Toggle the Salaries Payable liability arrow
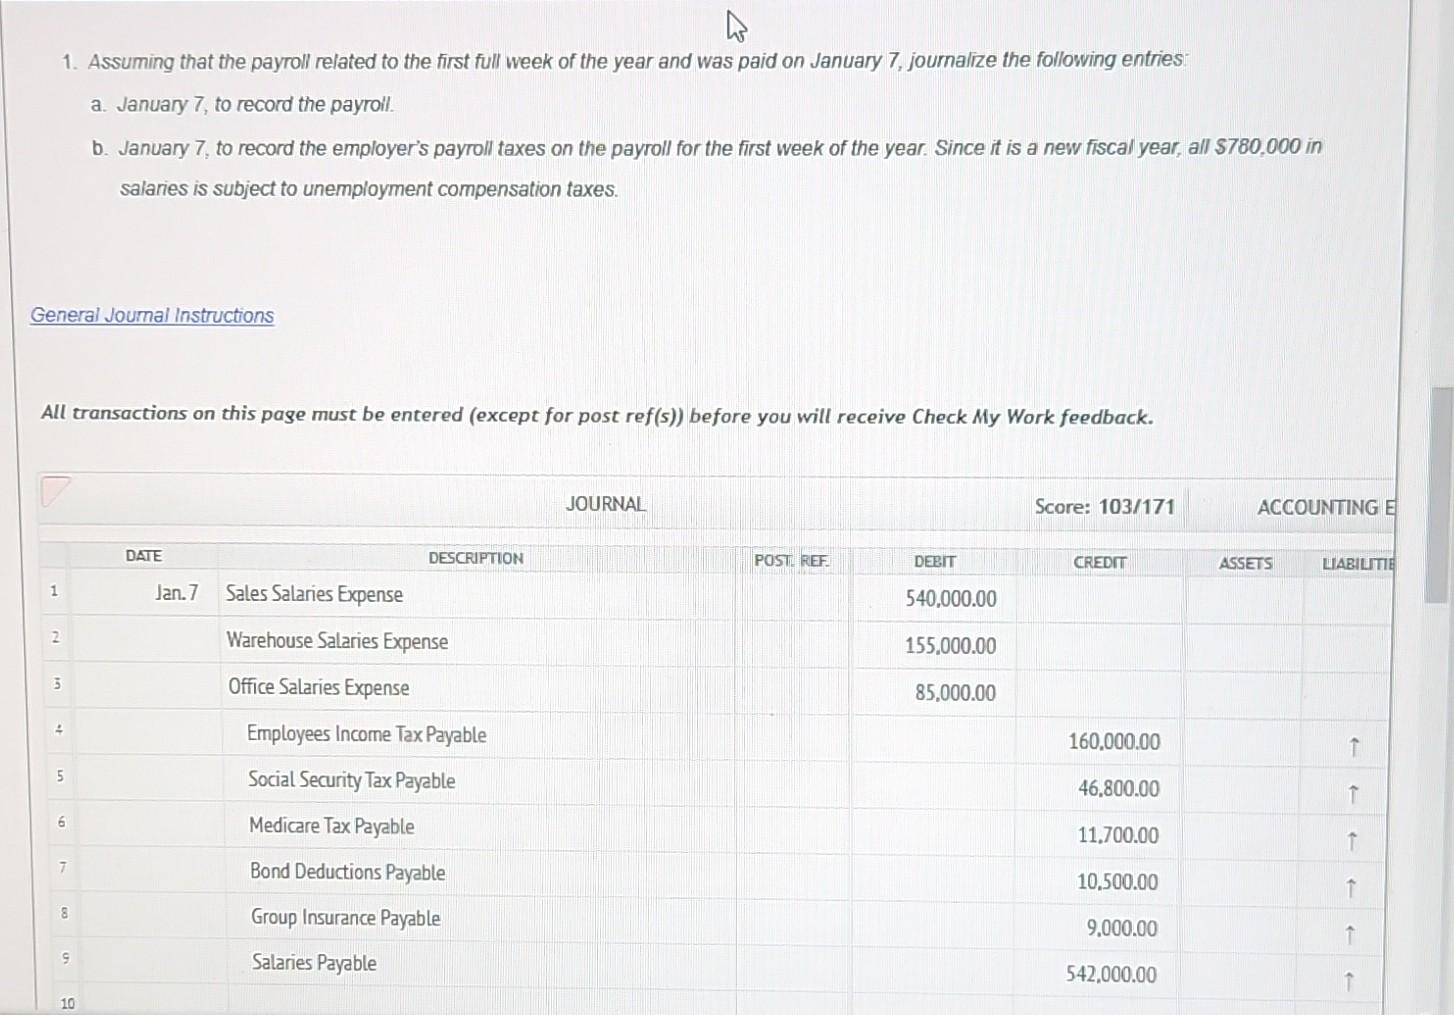 (x=1353, y=978)
